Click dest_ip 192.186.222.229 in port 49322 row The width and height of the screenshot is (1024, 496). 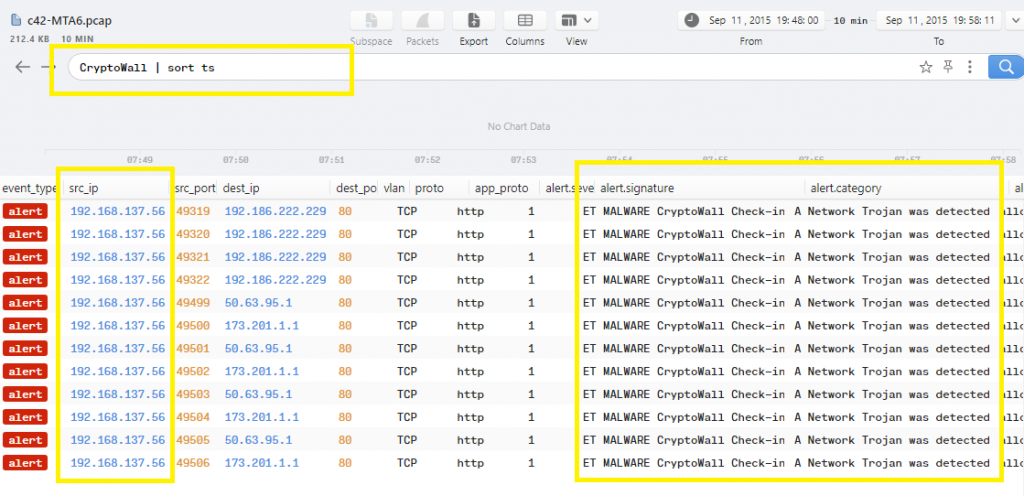tap(276, 280)
